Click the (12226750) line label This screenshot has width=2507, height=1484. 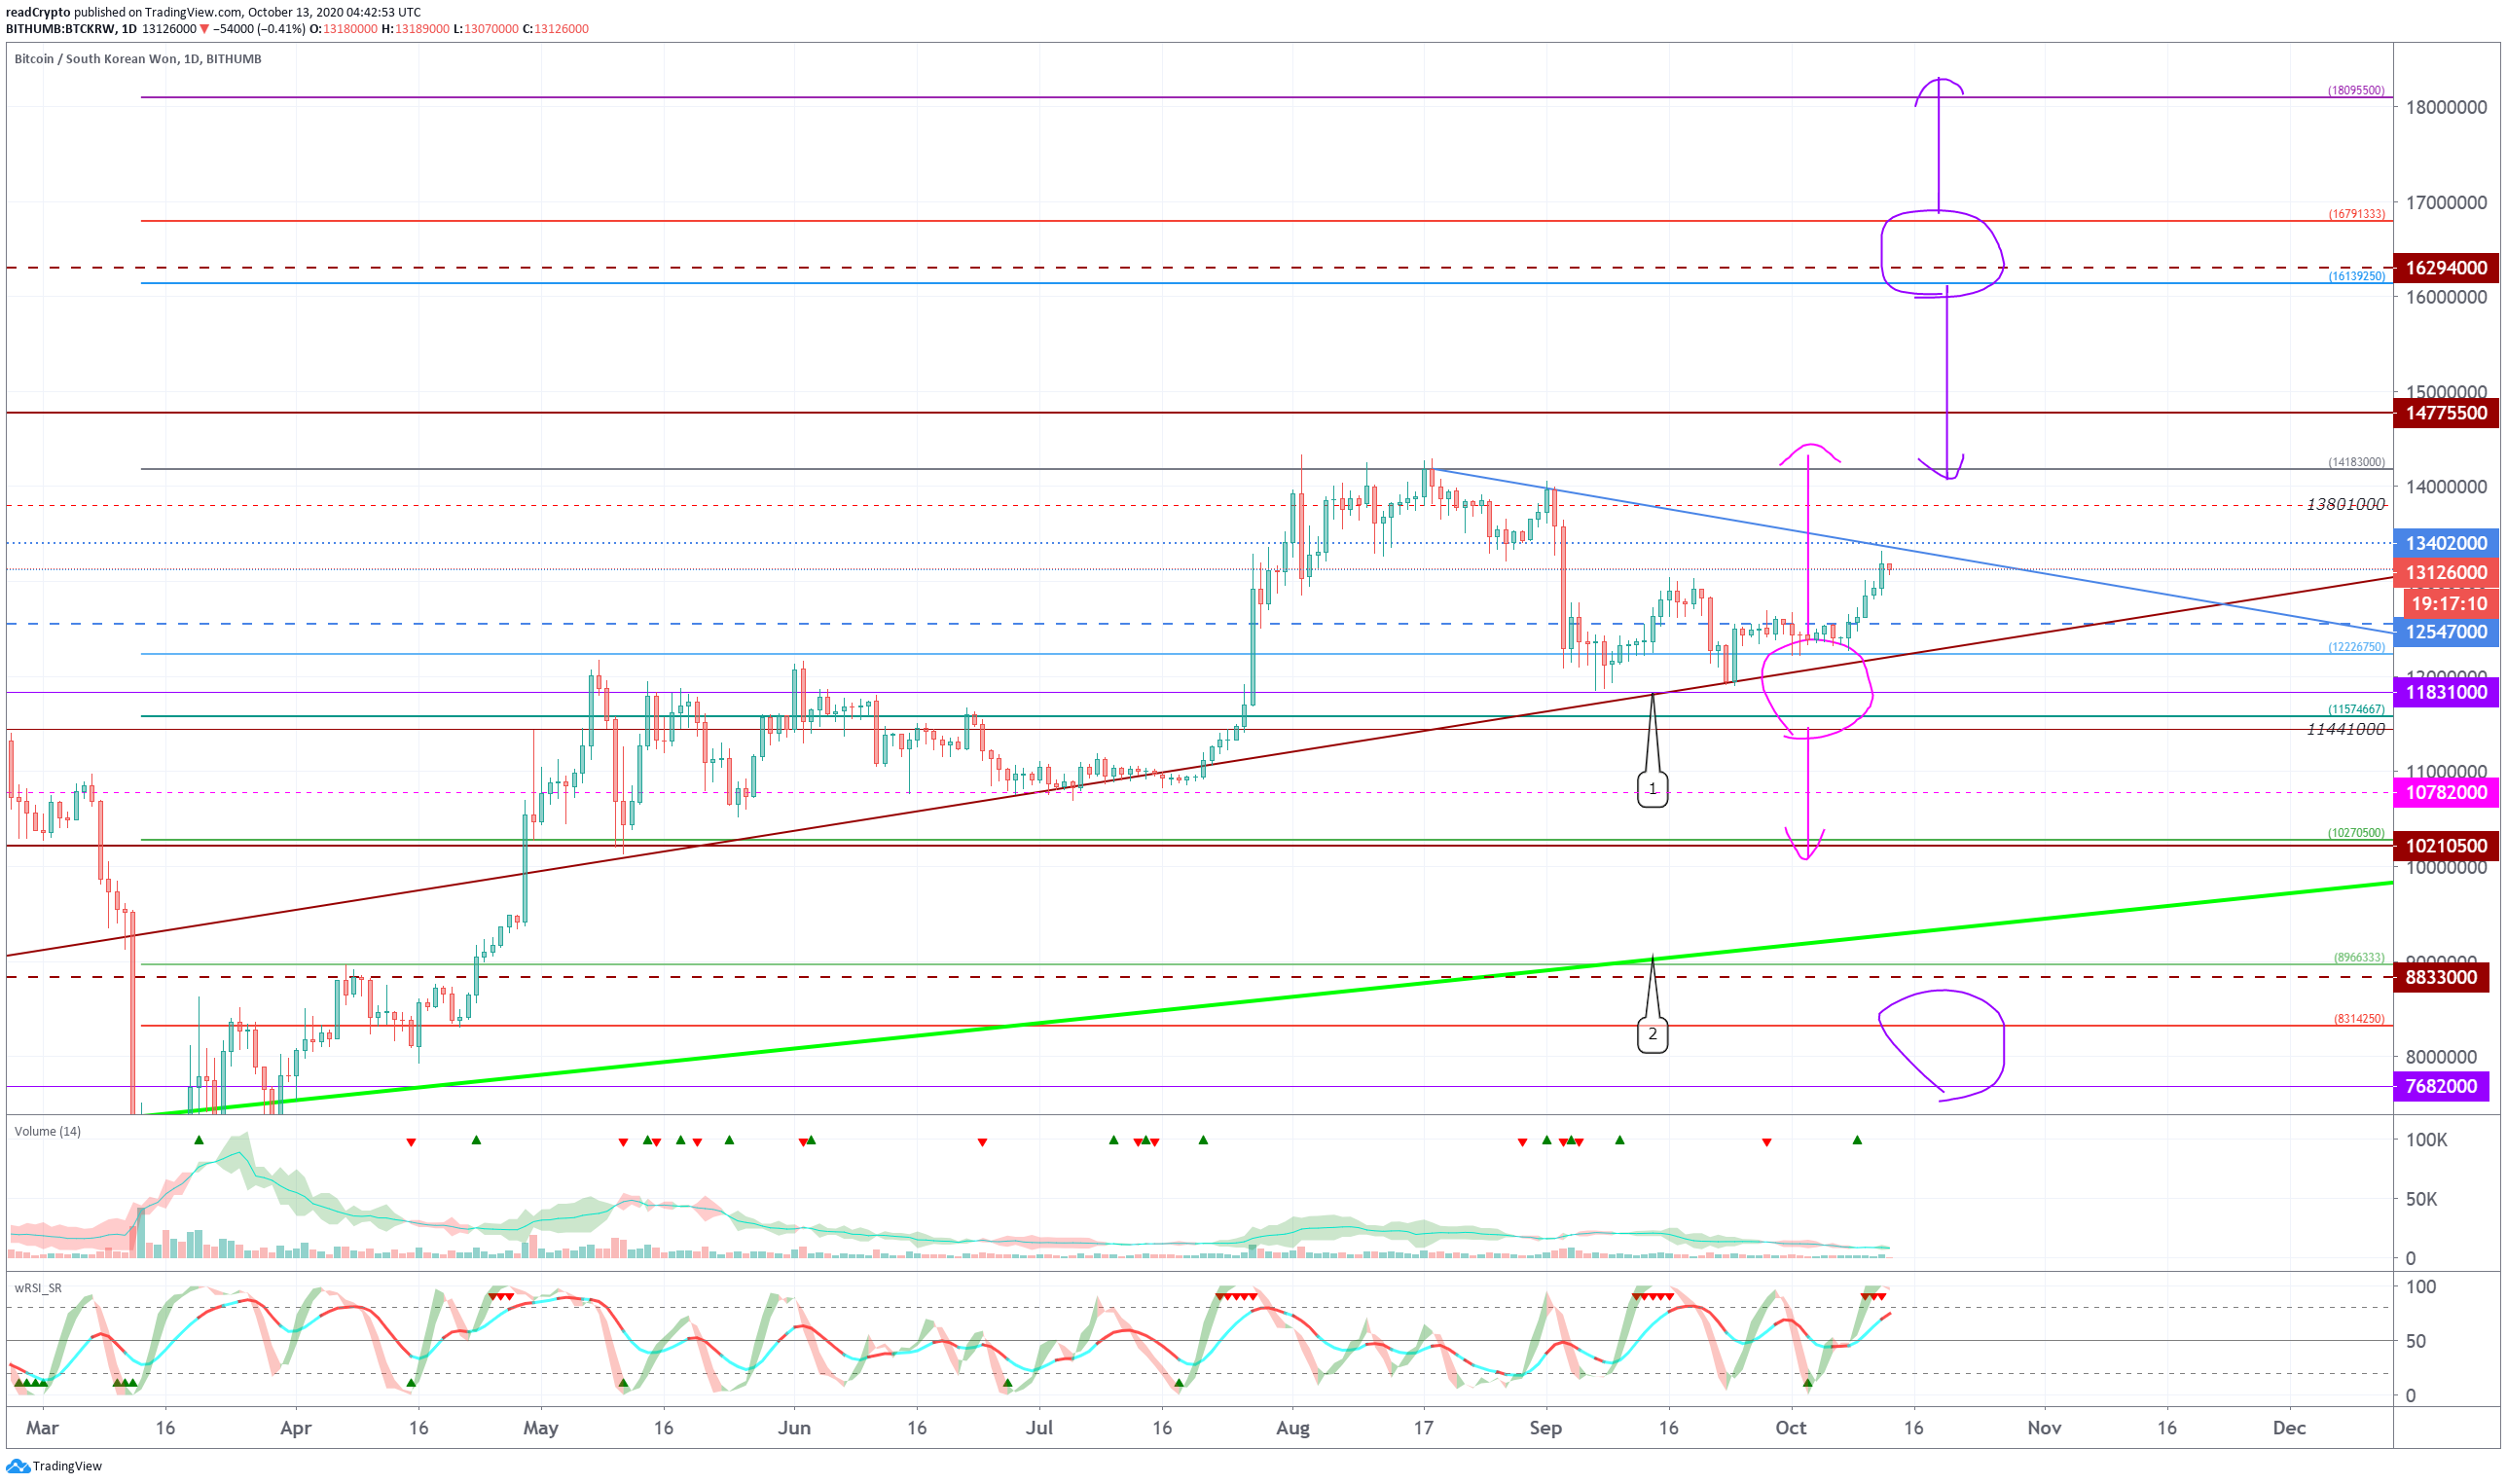click(2356, 647)
